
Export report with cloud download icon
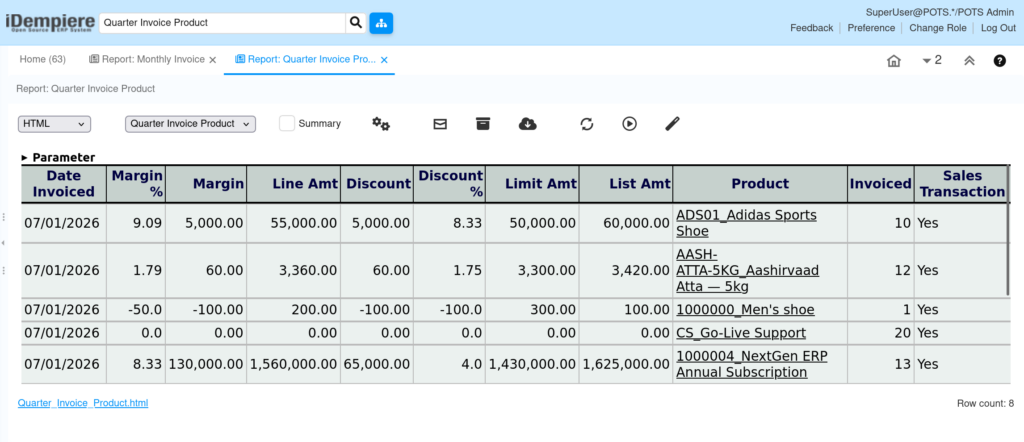pos(528,123)
